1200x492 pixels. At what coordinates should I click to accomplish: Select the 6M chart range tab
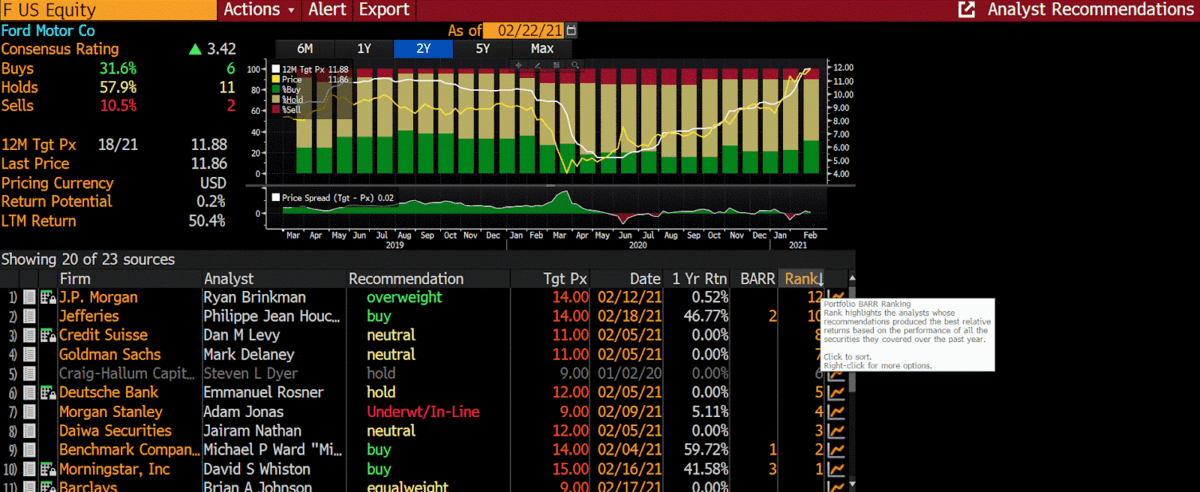pos(305,48)
